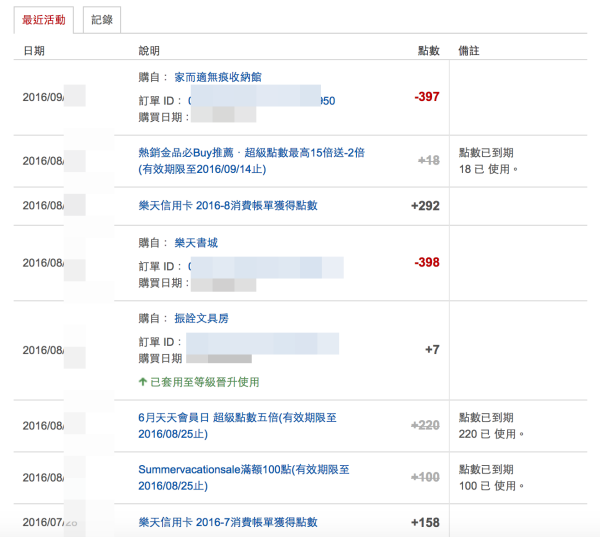Image resolution: width=600 pixels, height=537 pixels.
Task: Visit the 樂天書城 shop link
Action: (198, 243)
